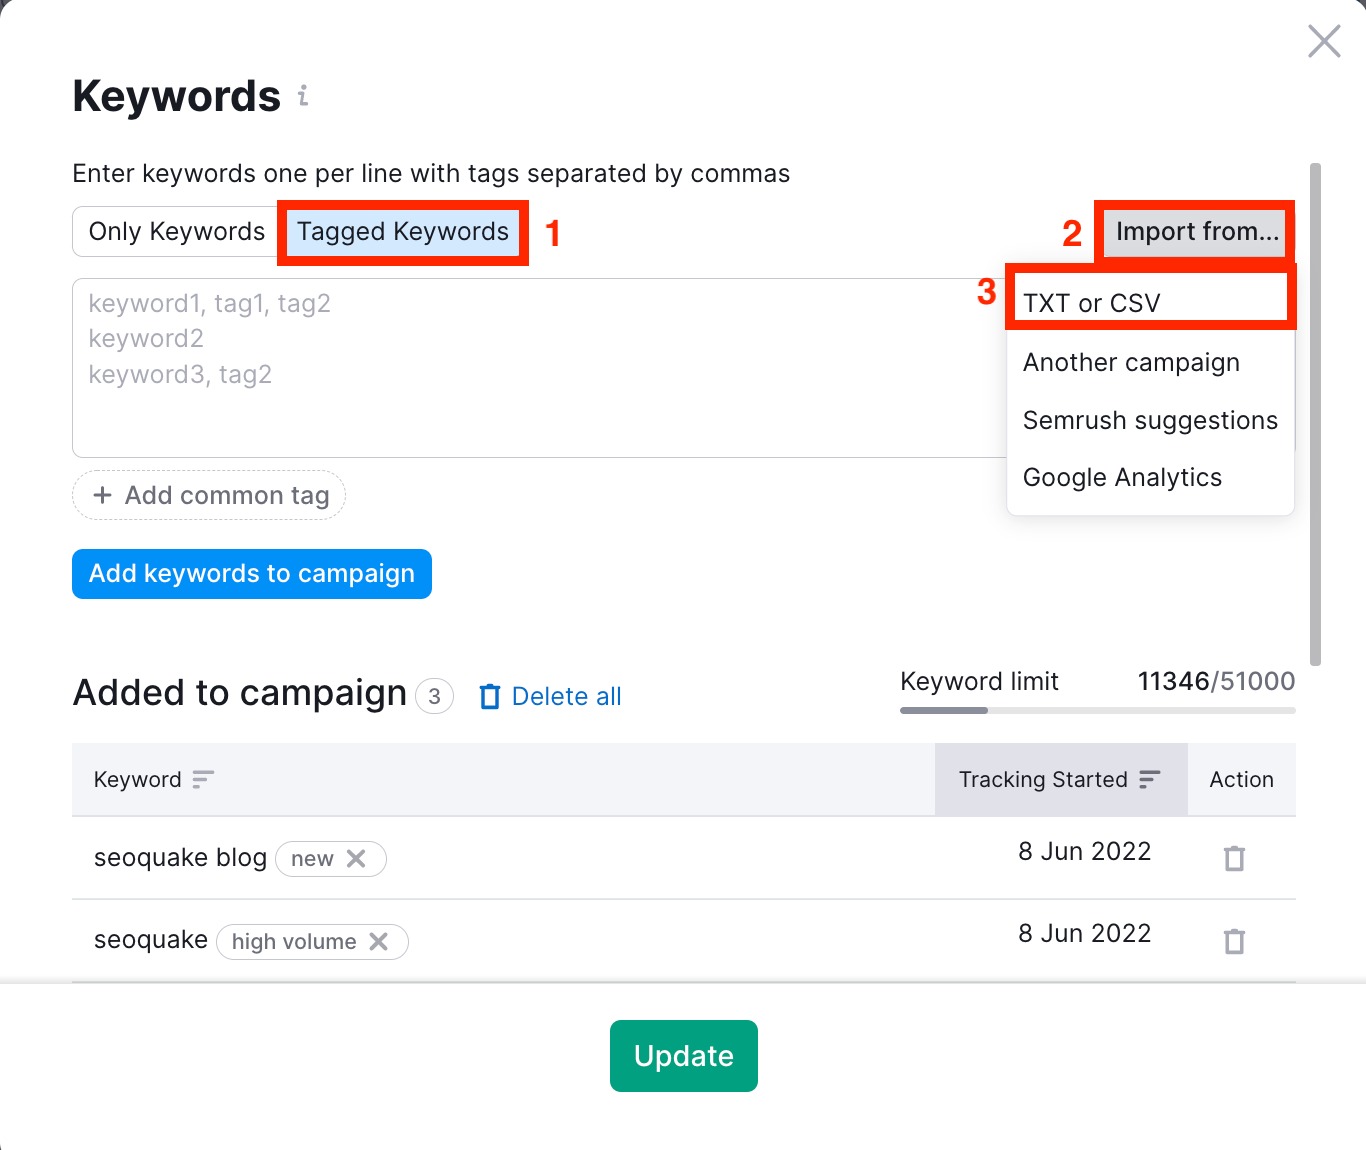
Task: Select Another campaign as import source
Action: coord(1131,362)
